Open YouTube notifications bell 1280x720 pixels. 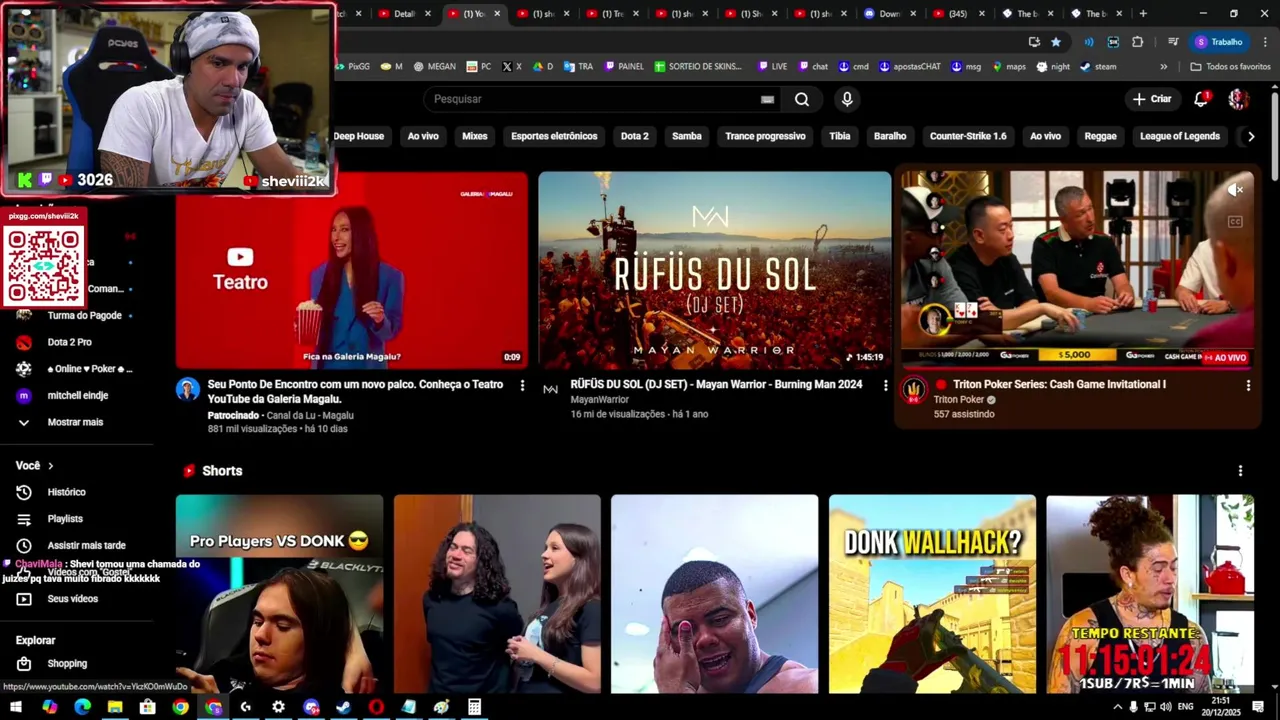(1201, 99)
